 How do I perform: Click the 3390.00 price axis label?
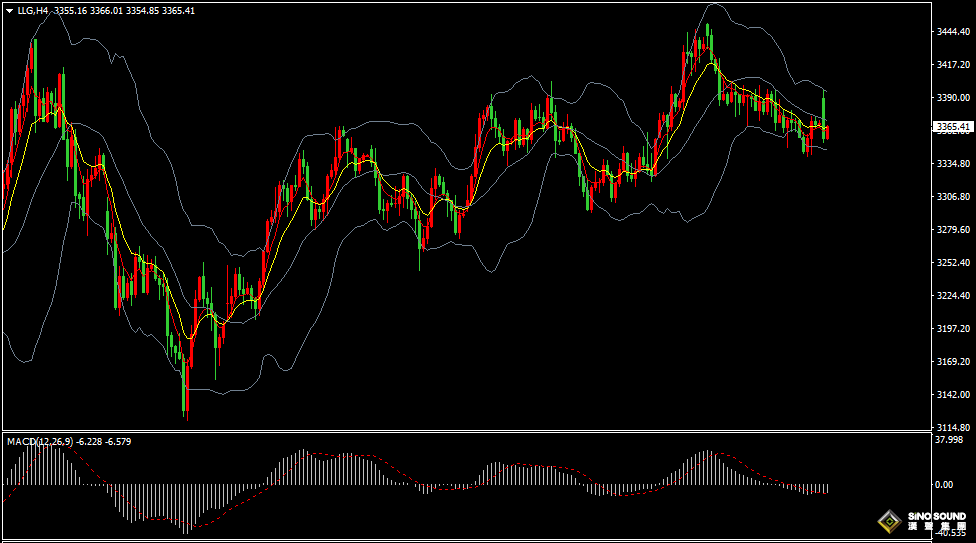coord(953,98)
